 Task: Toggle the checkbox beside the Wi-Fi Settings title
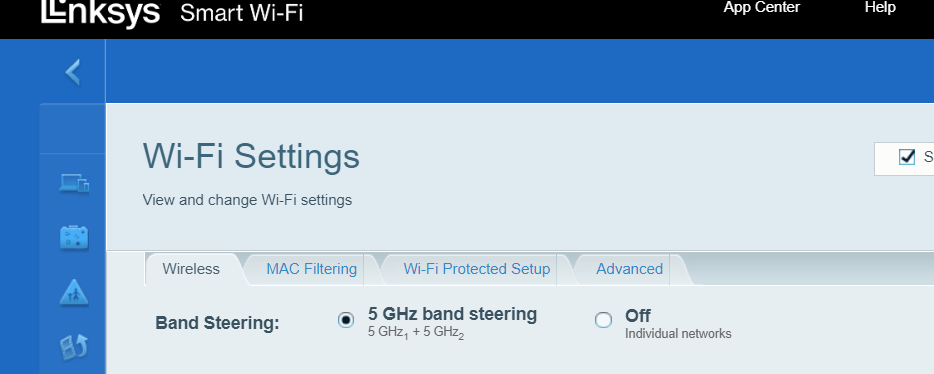(907, 157)
